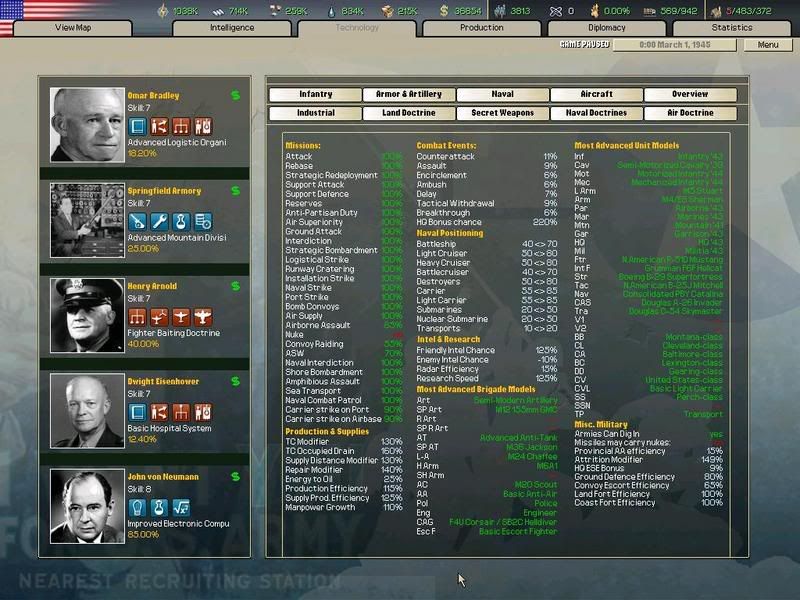Click the green dollar icon beside John von Neumann
The image size is (800, 600).
click(235, 477)
